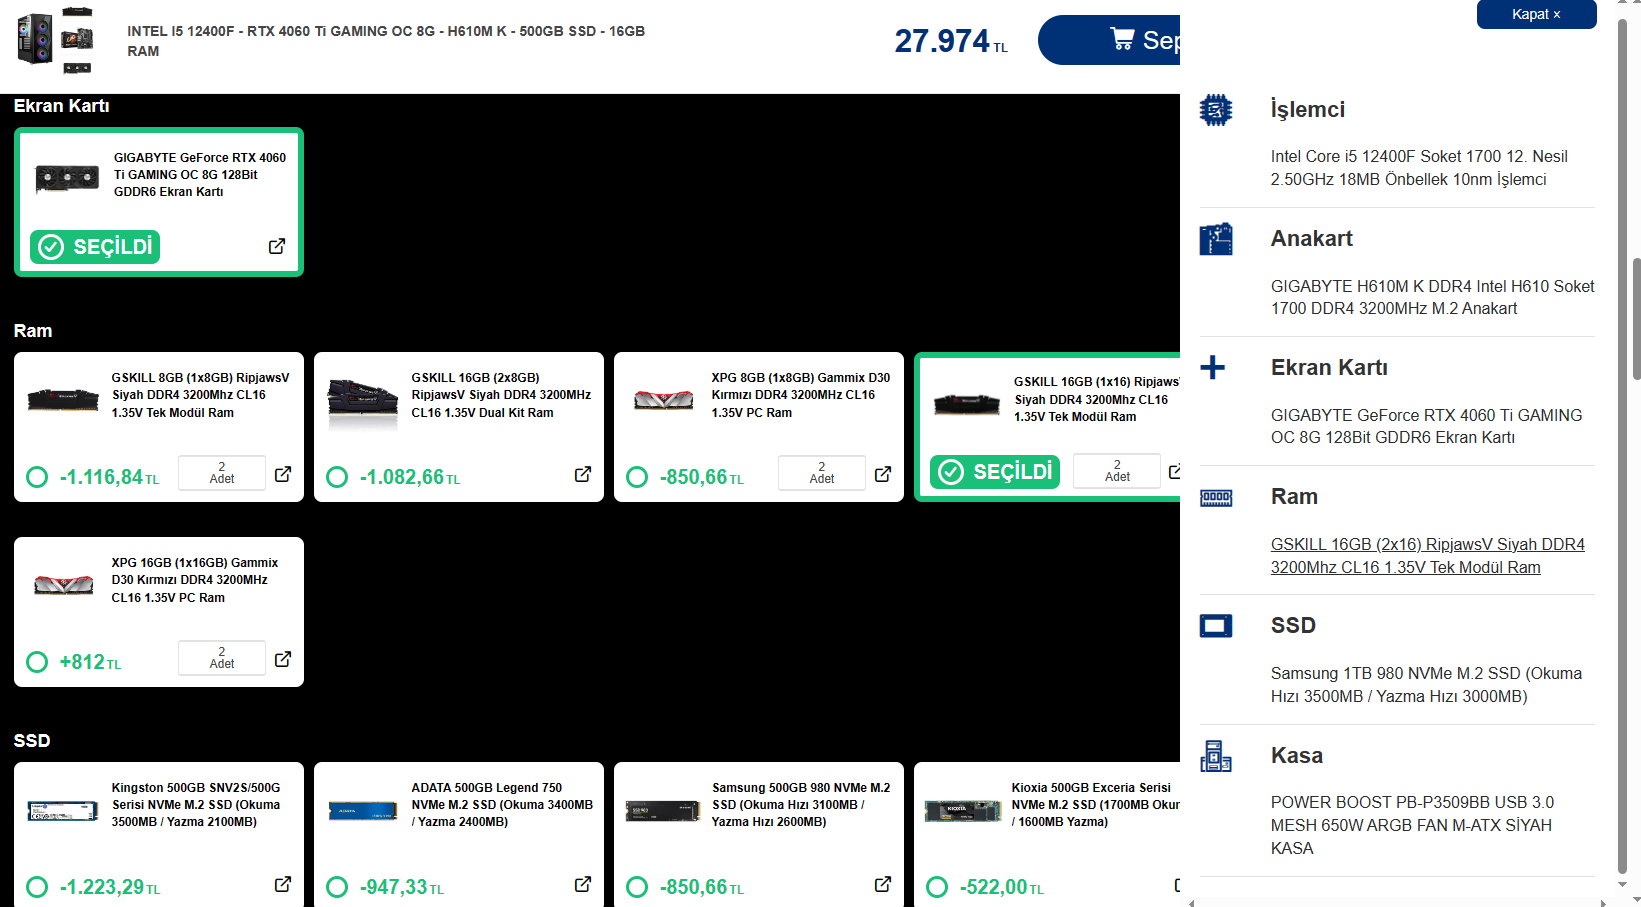Screen dimensions: 1641x907
Task: Open external link icon on Kingston 500GB SSD card
Action: (x=283, y=884)
